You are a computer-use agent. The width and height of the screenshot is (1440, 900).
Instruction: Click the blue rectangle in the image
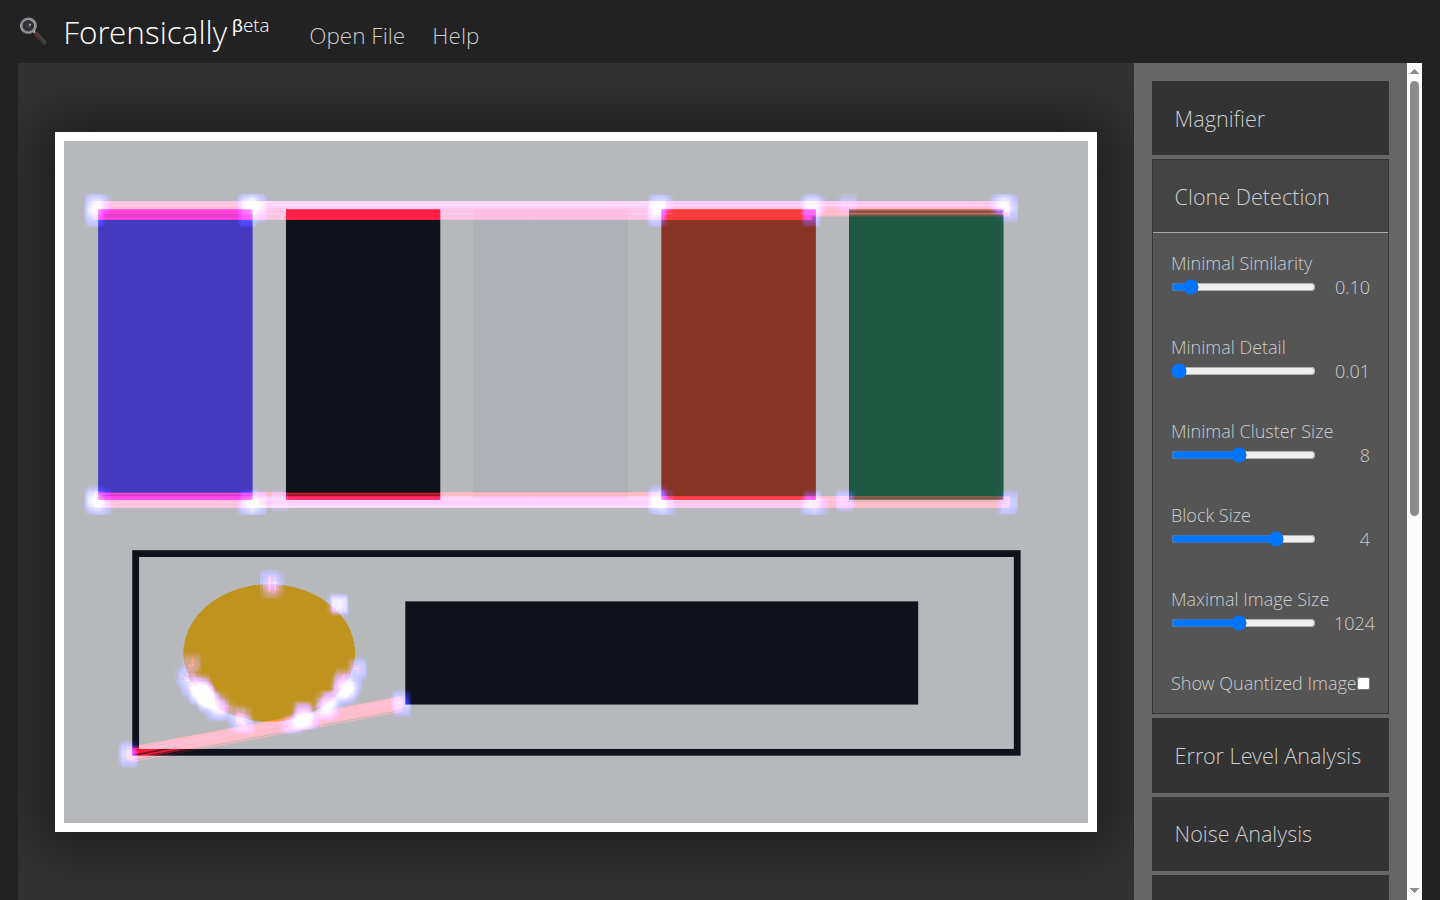pos(175,354)
